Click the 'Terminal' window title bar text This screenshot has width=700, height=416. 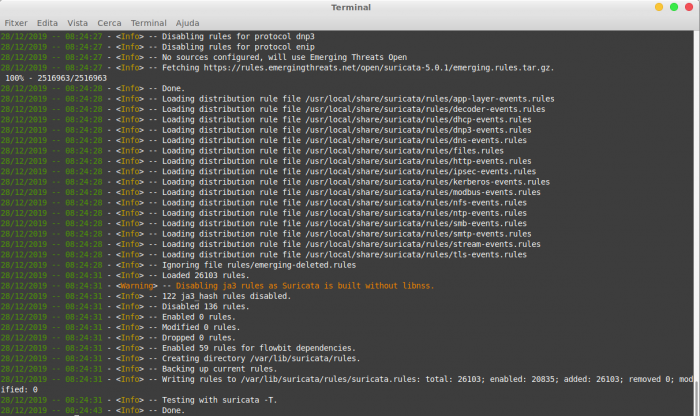click(x=349, y=7)
